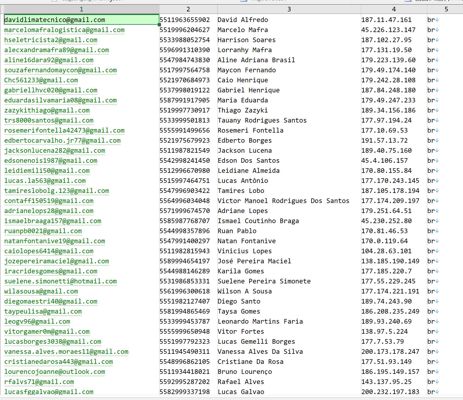Select IP address 187.11.47.161
The width and height of the screenshot is (463, 400).
(x=386, y=20)
